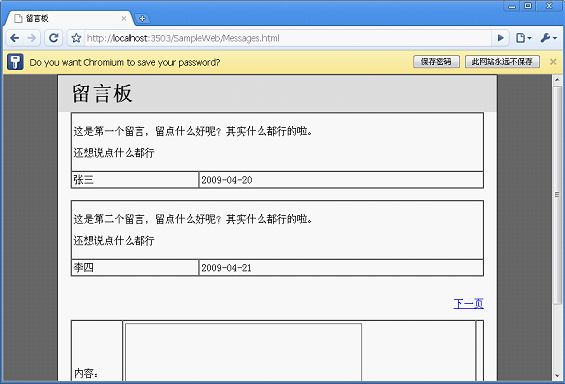Click the Go arrow beside the address bar
The height and width of the screenshot is (384, 565).
coord(500,38)
